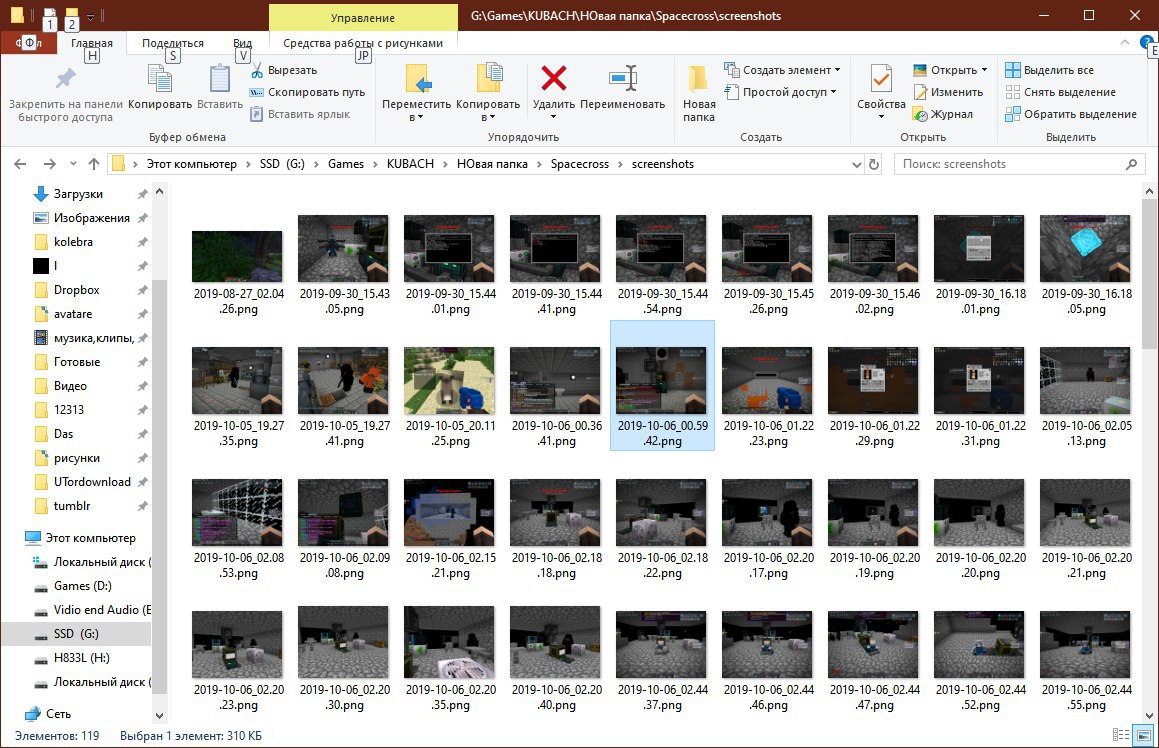
Task: Select all with Выделить все
Action: pyautogui.click(x=1050, y=70)
